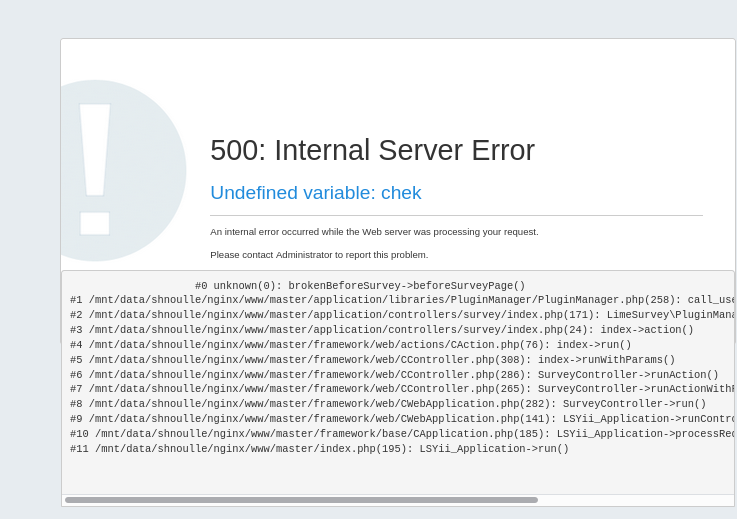Click the "Undefined variable: chek" subtitle
This screenshot has height=519, width=737.
click(x=315, y=193)
